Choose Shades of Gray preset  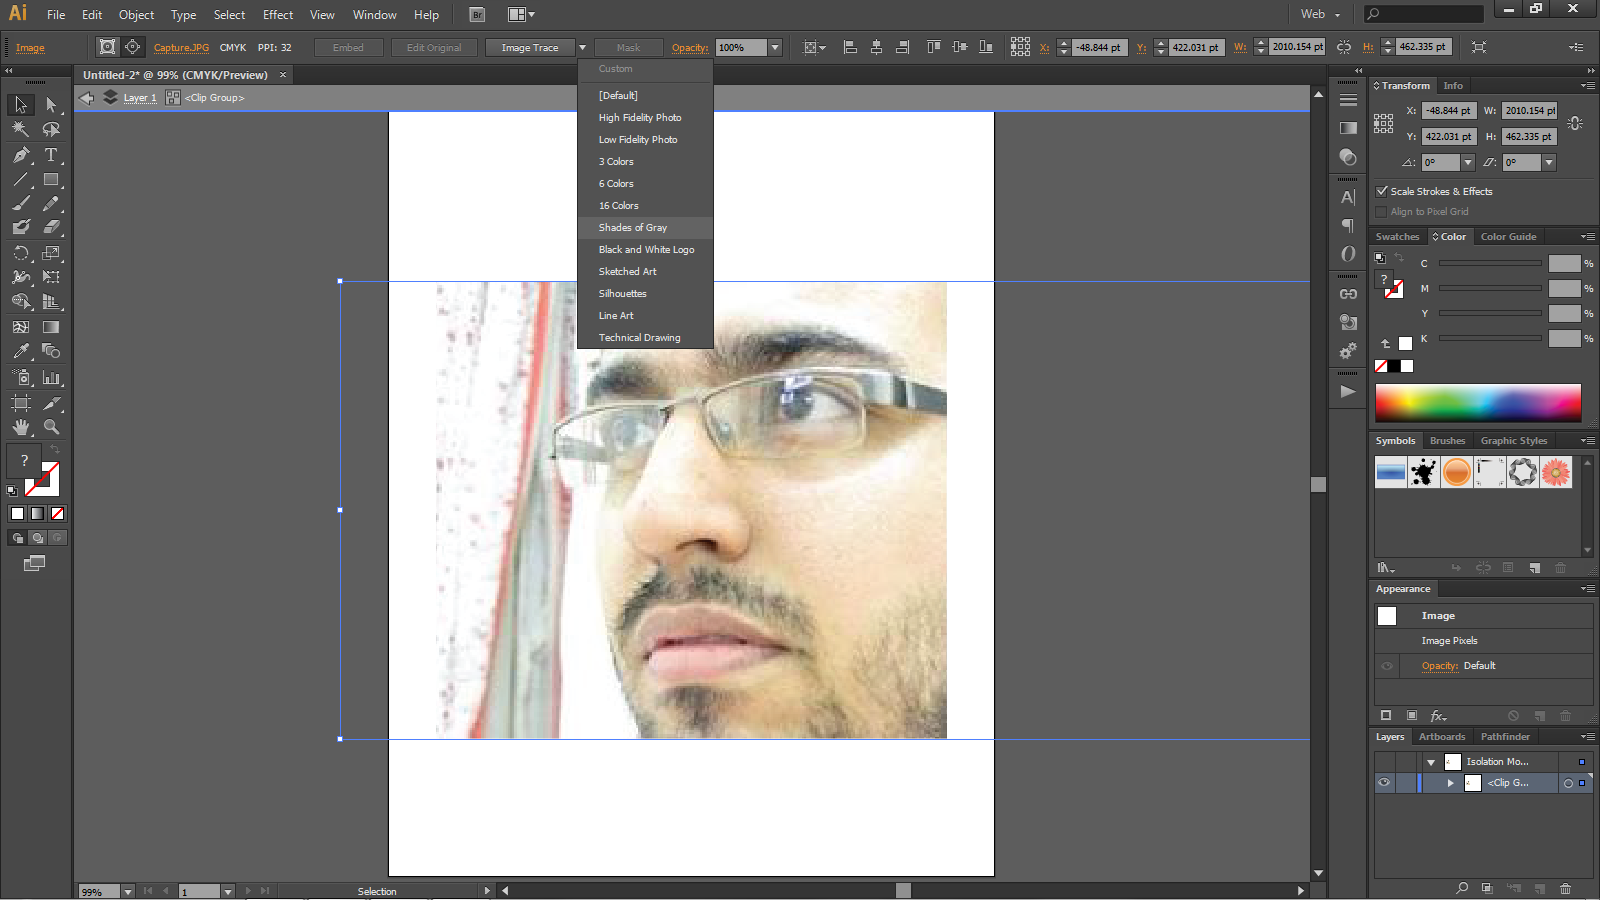[645, 228]
